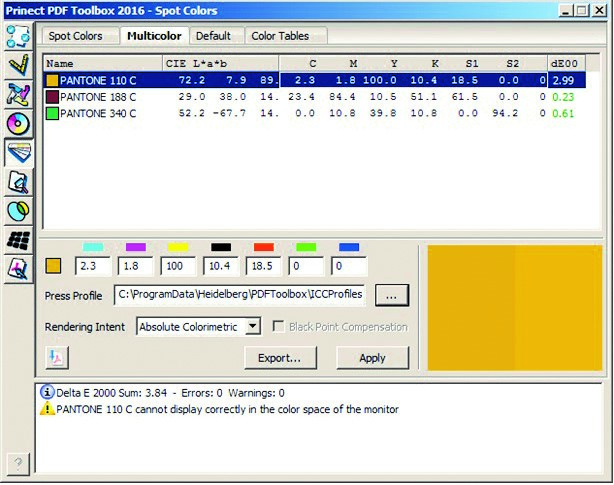This screenshot has height=485, width=614.
Task: Sort by the dE00 column header
Action: tap(566, 63)
